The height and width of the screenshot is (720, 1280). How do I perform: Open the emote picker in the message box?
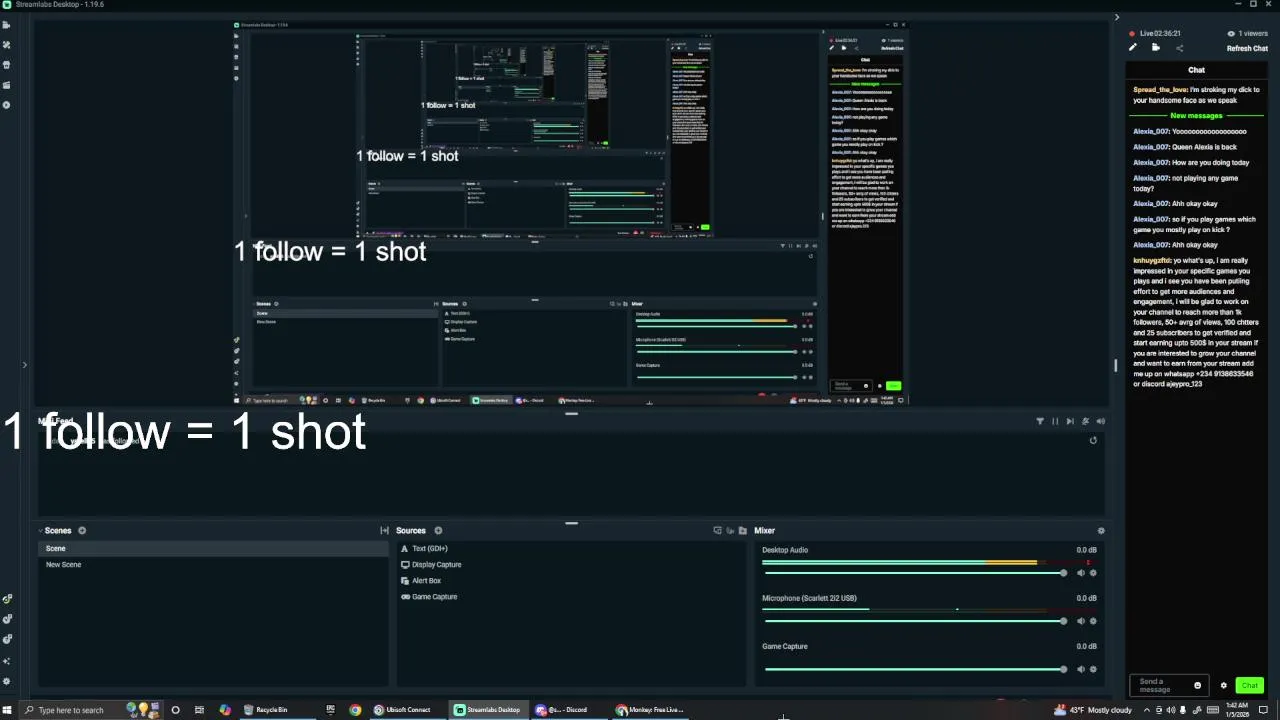coord(1197,686)
